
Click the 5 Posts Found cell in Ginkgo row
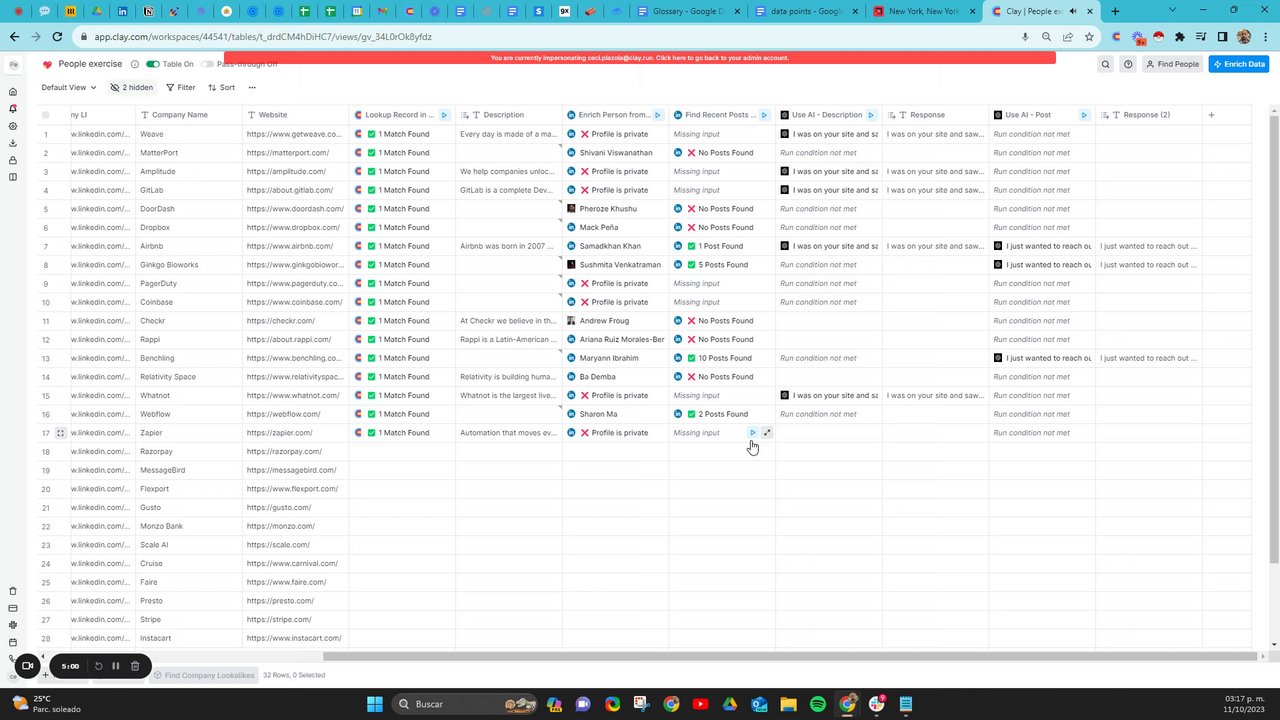tap(722, 265)
